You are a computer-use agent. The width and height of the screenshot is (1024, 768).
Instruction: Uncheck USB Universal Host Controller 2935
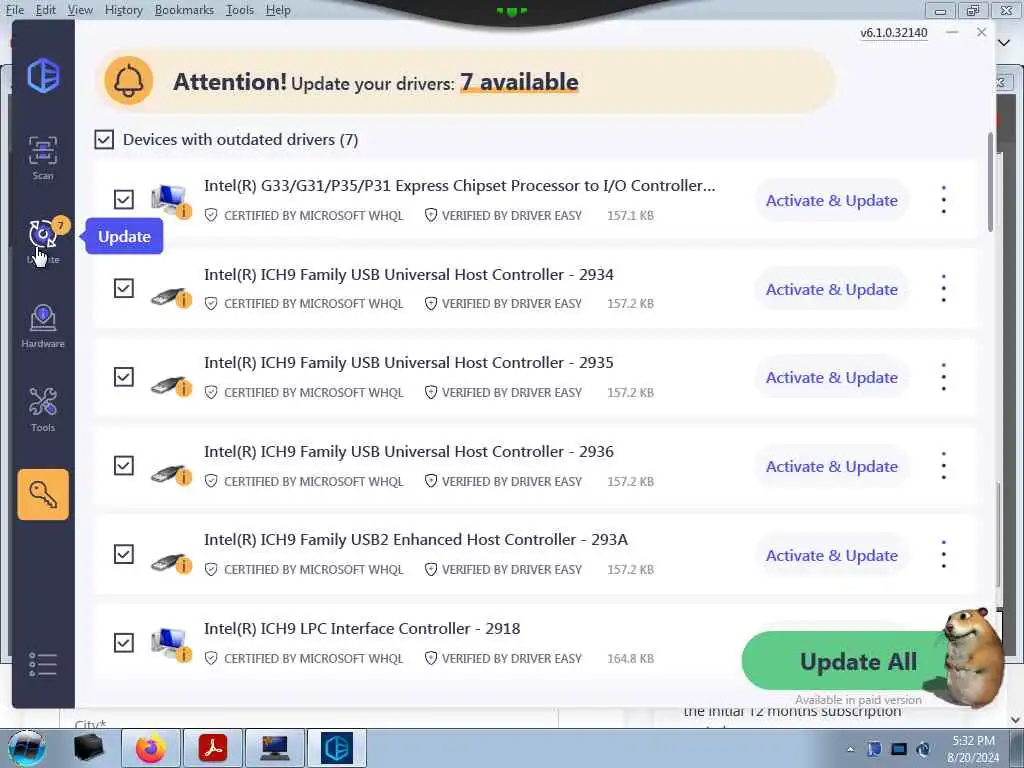point(123,377)
